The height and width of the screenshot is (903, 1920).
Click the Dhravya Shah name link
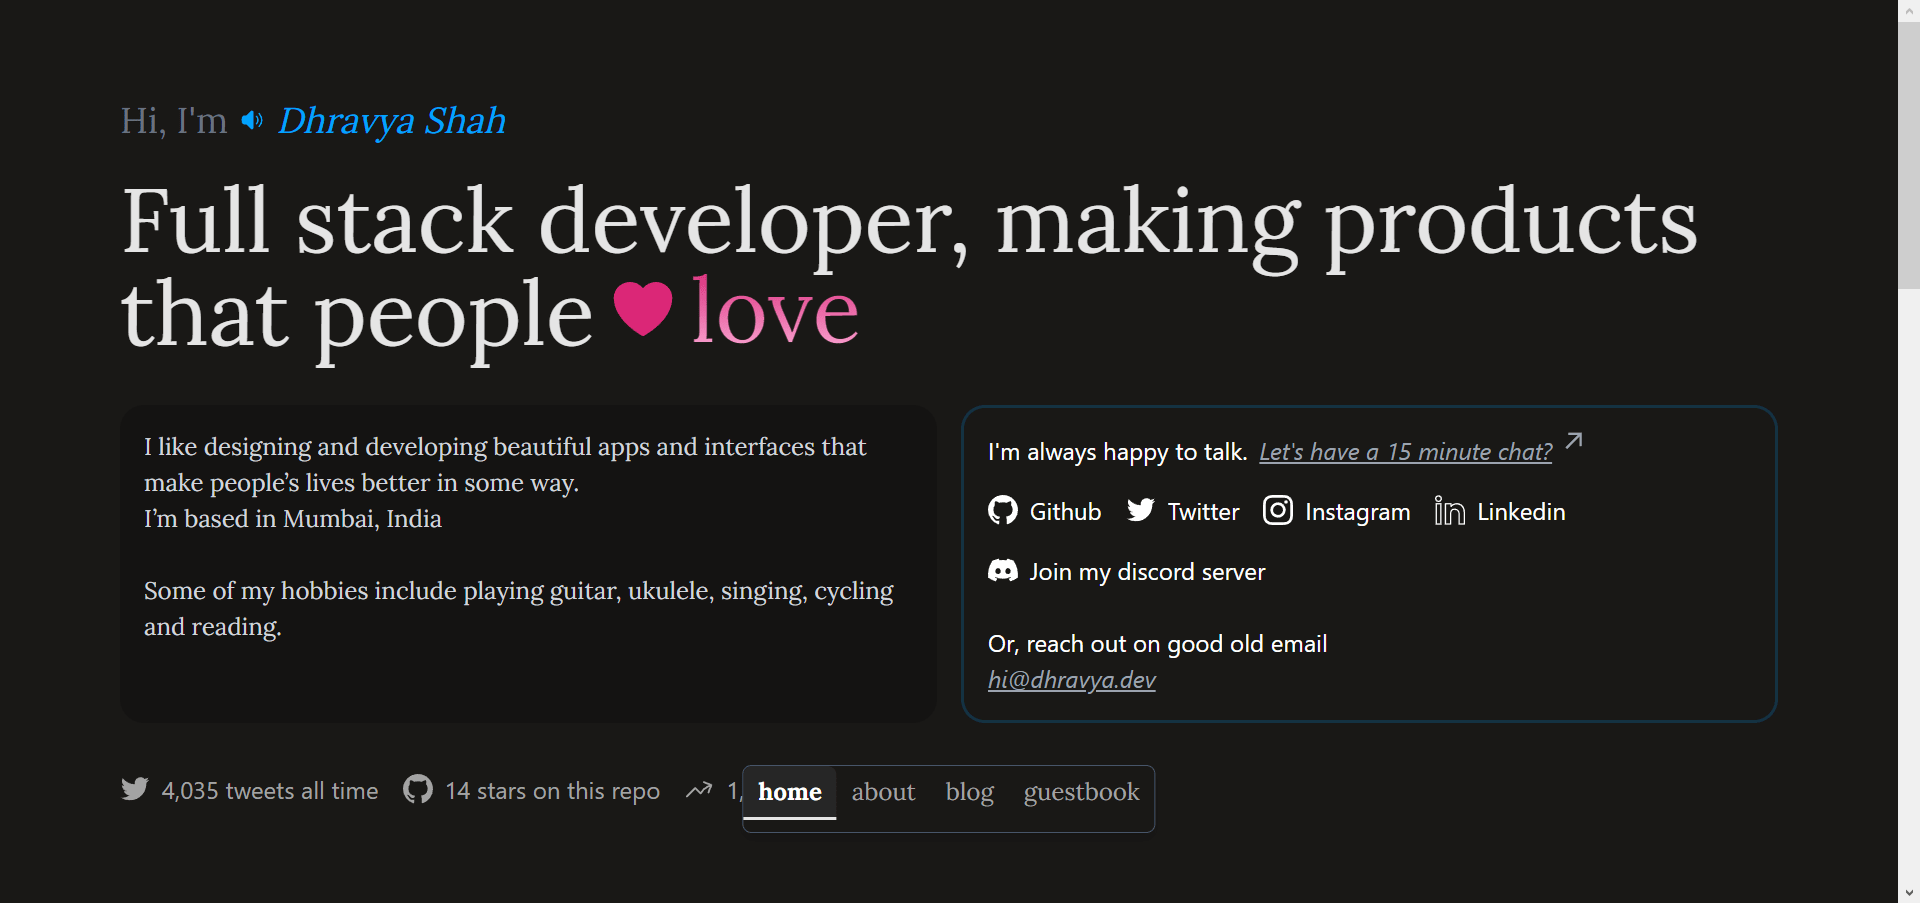click(x=391, y=121)
